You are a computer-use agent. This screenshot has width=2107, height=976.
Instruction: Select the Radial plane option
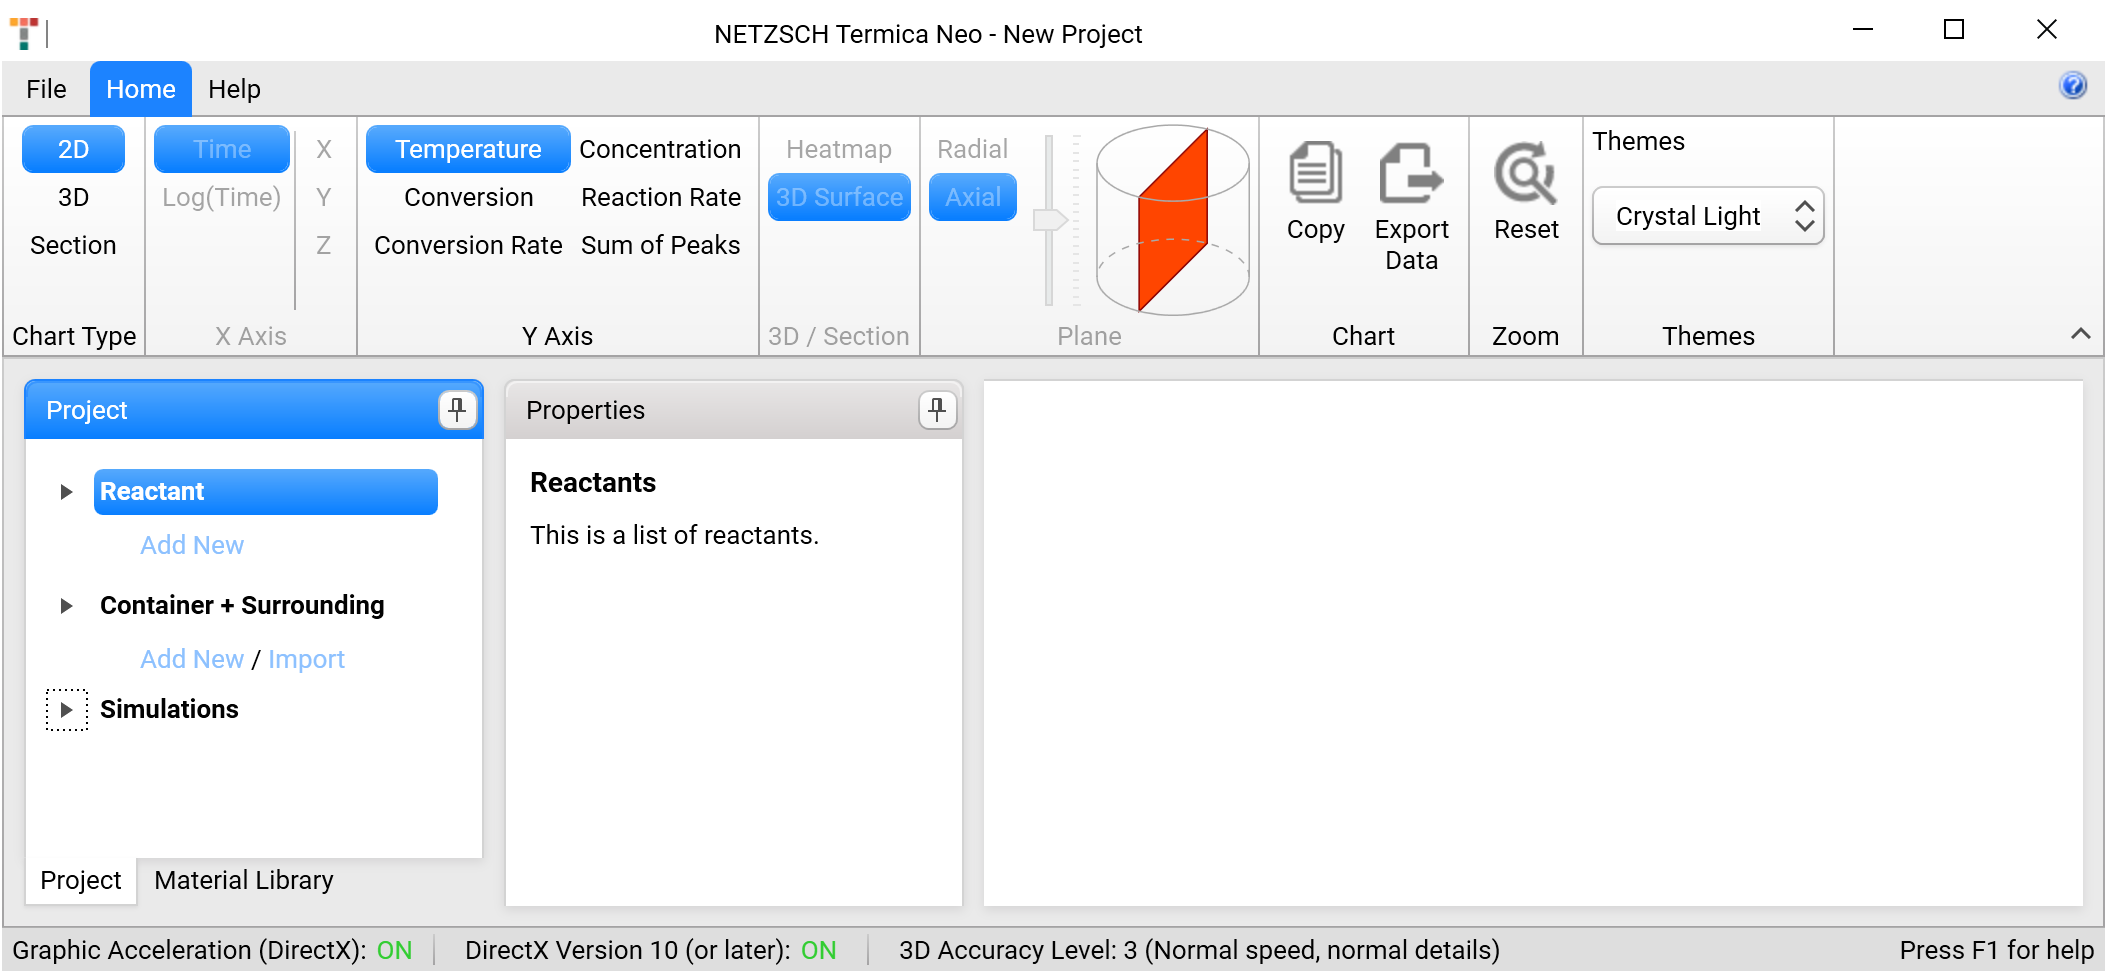click(x=972, y=149)
